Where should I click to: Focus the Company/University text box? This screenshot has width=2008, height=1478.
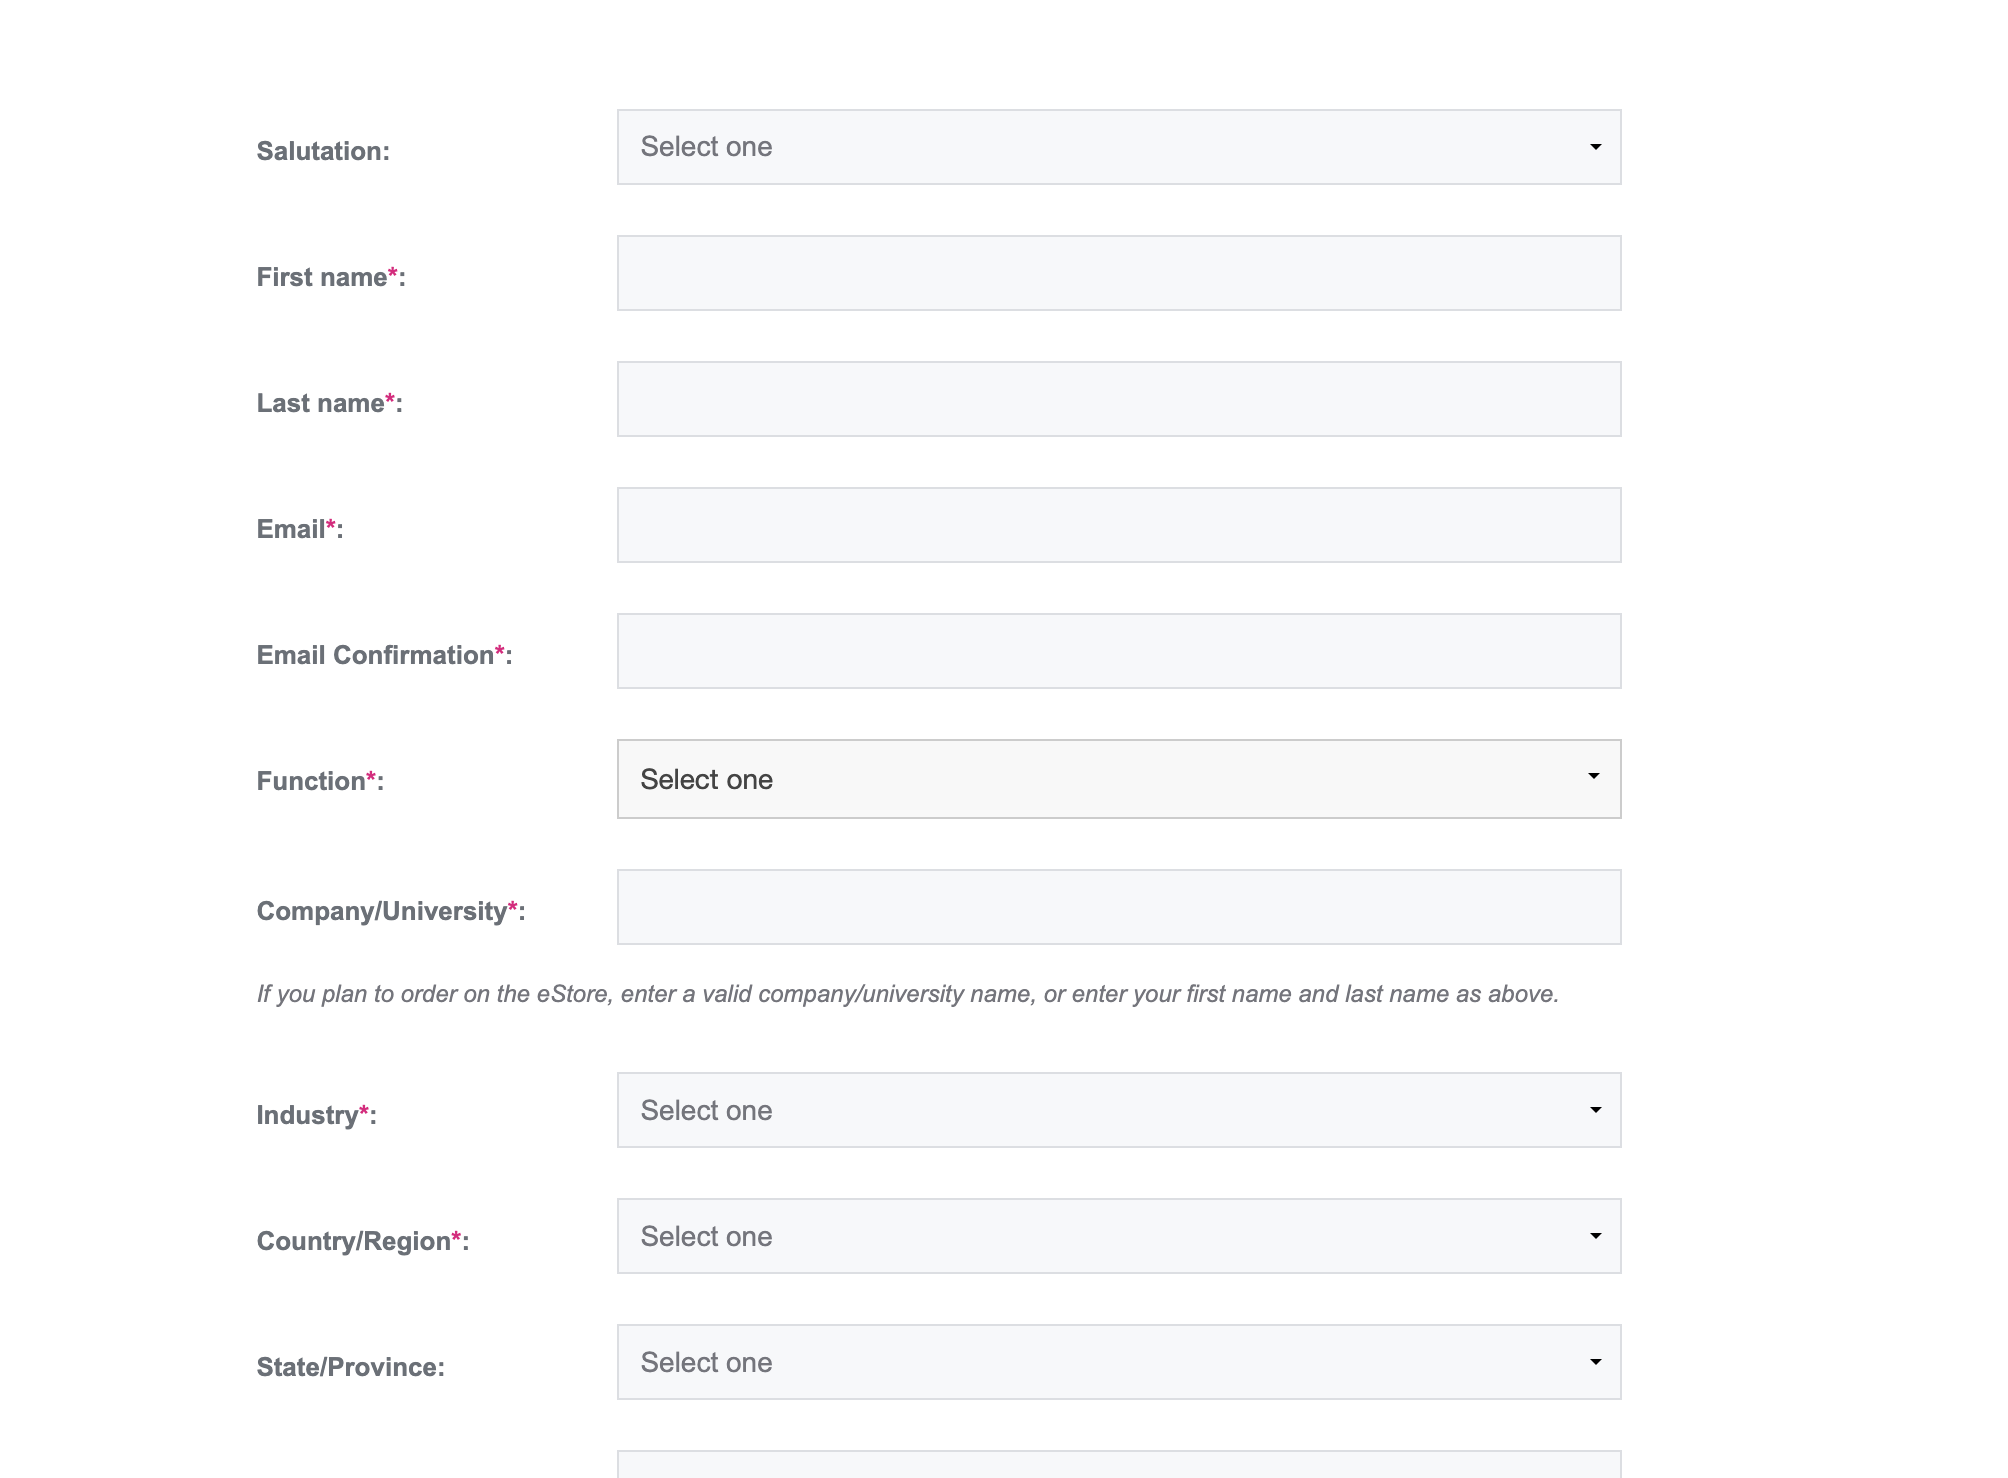point(1118,907)
